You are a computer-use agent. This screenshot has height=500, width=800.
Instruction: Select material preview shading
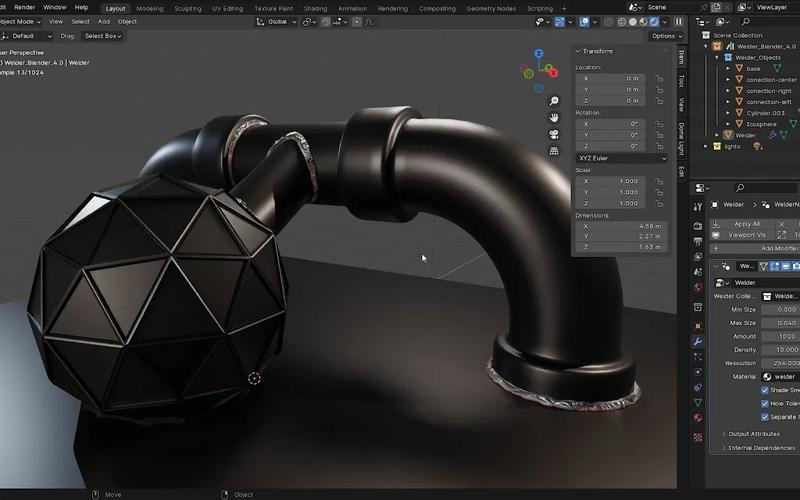pos(643,22)
